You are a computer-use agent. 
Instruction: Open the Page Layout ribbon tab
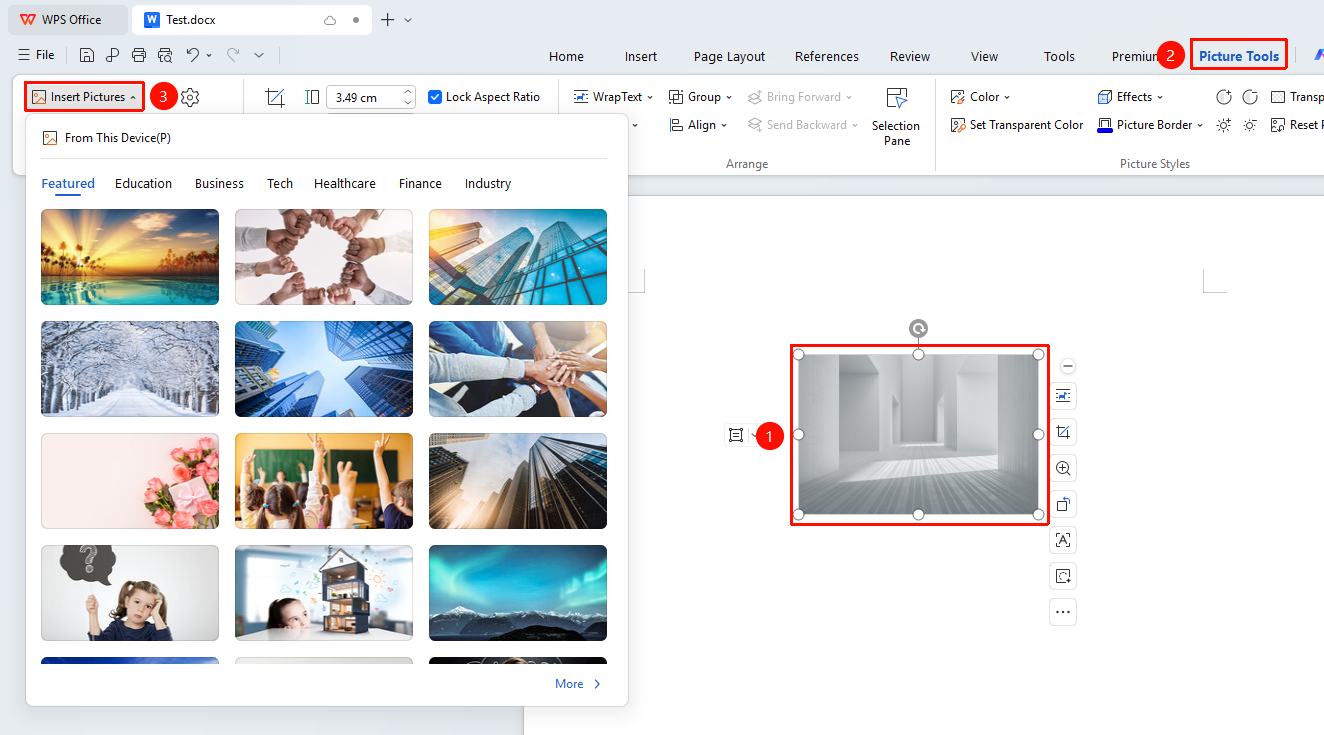coord(729,56)
